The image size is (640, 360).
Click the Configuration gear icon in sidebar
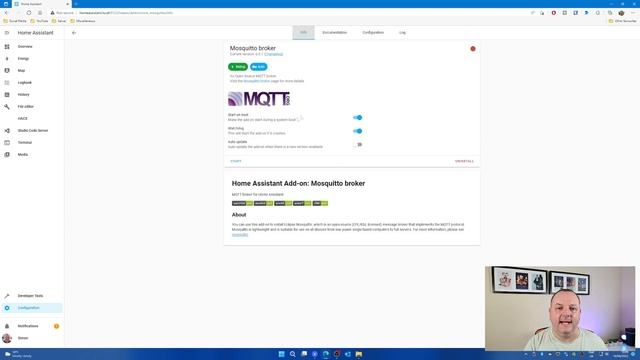click(7, 308)
